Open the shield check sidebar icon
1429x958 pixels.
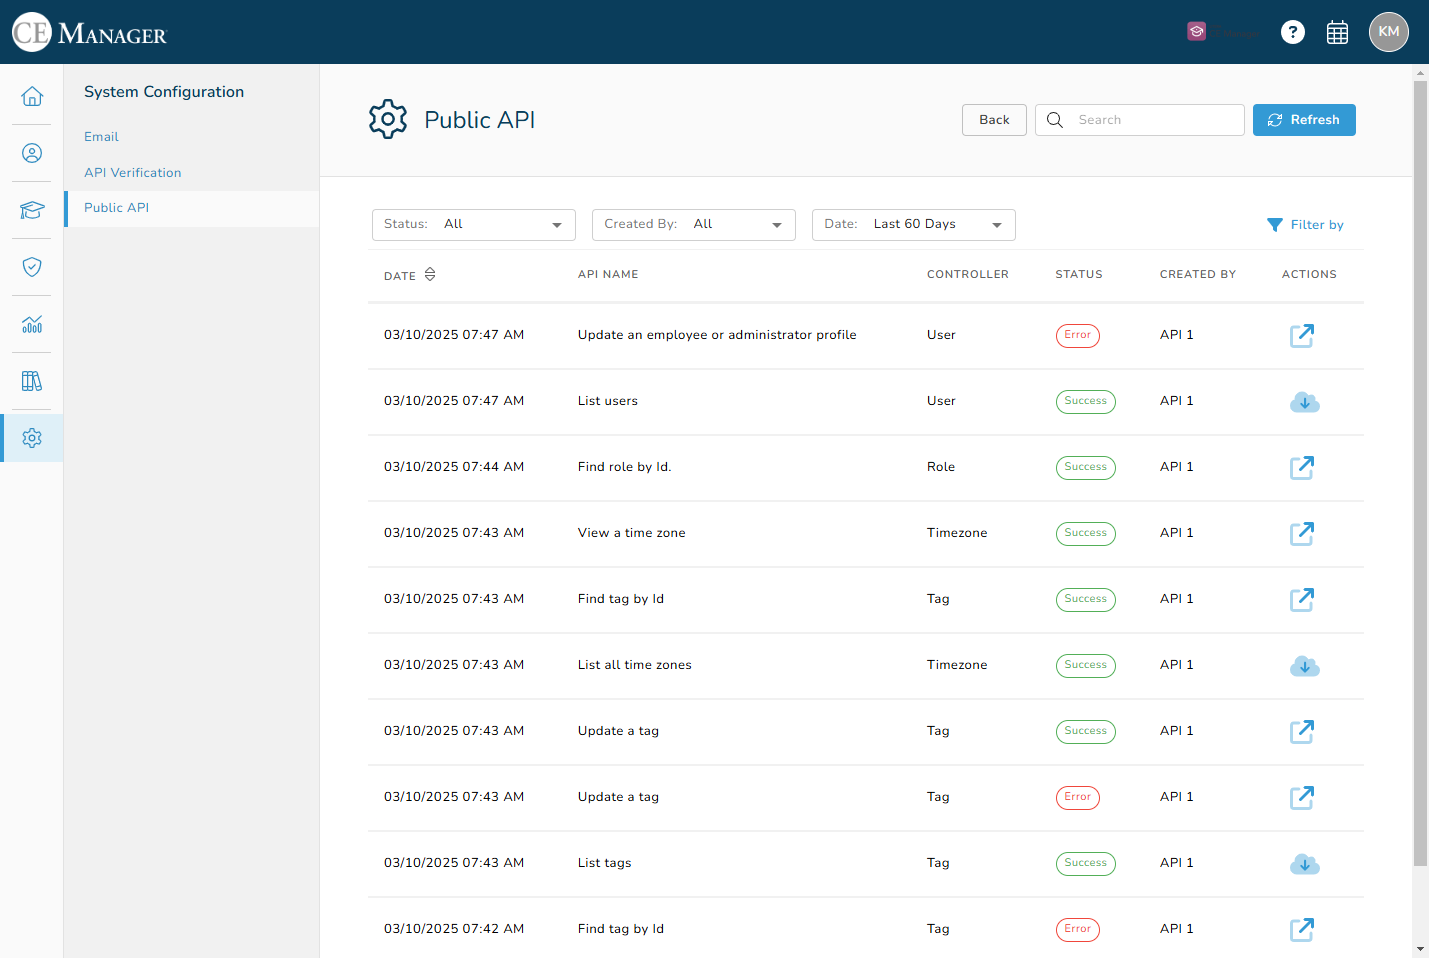tap(32, 267)
